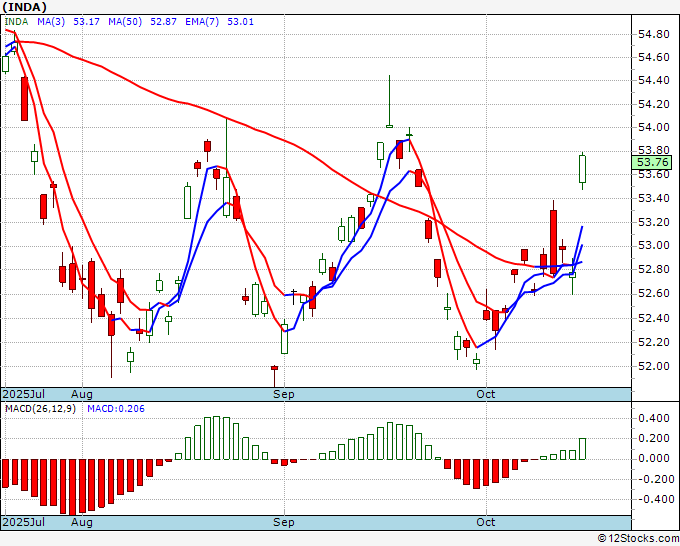680x546 pixels.
Task: Click Oct on the price chart axis
Action: pyautogui.click(x=485, y=394)
